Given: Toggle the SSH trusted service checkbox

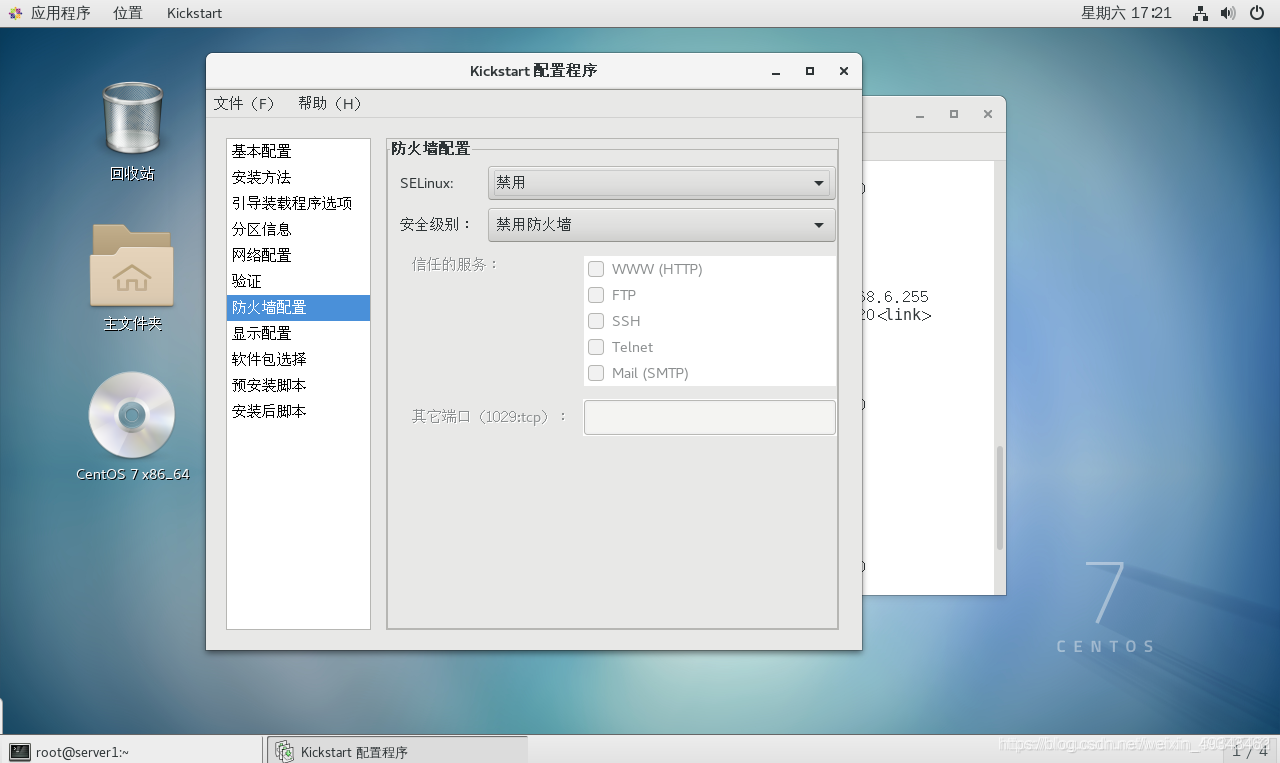Looking at the screenshot, I should click(596, 321).
